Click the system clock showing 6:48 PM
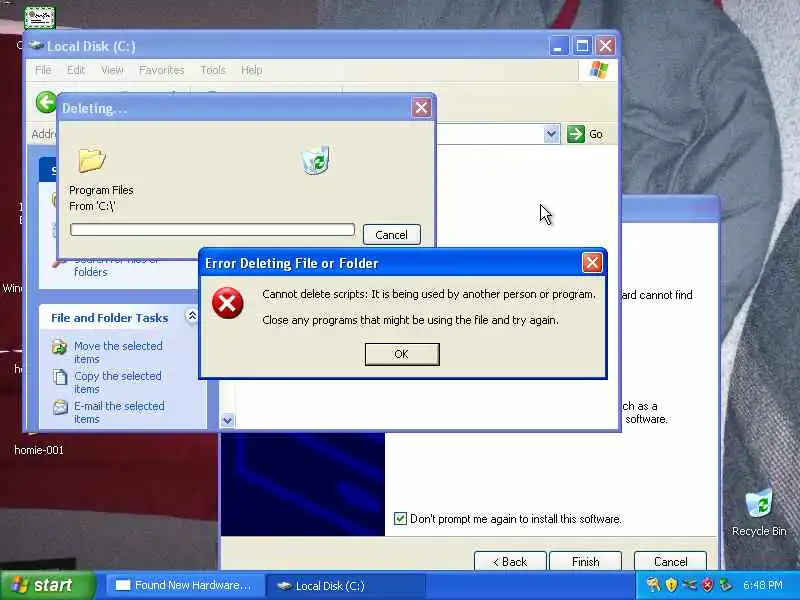The image size is (800, 600). coord(762,585)
